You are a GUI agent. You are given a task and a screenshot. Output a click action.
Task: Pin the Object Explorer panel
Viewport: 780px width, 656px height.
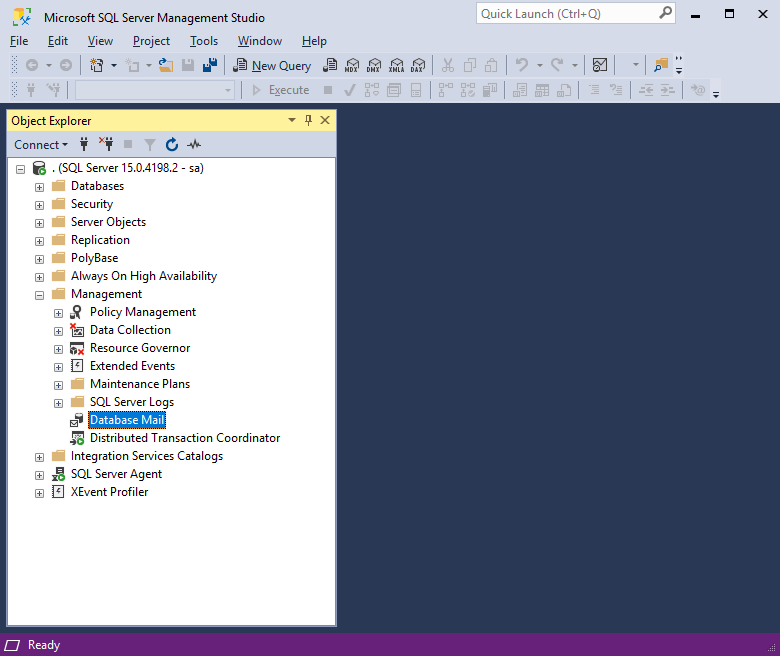(x=308, y=120)
